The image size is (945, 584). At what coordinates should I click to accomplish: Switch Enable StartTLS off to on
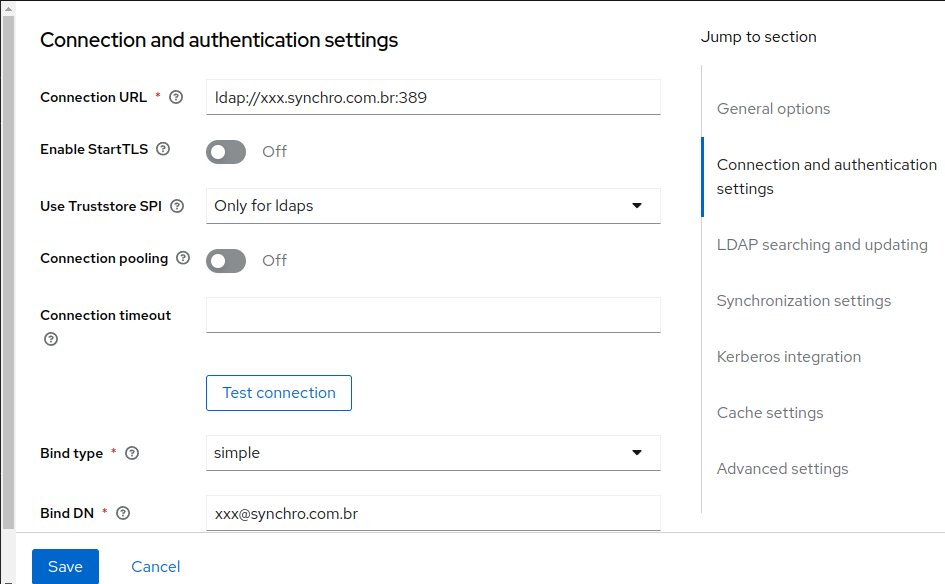(225, 152)
